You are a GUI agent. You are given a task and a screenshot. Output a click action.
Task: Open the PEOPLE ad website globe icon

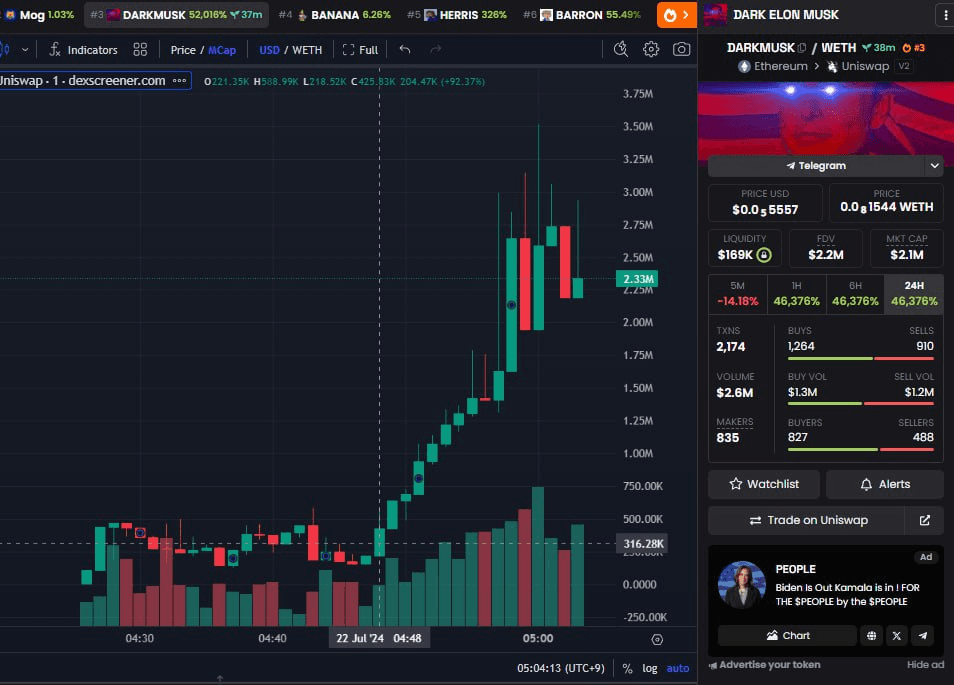click(872, 636)
